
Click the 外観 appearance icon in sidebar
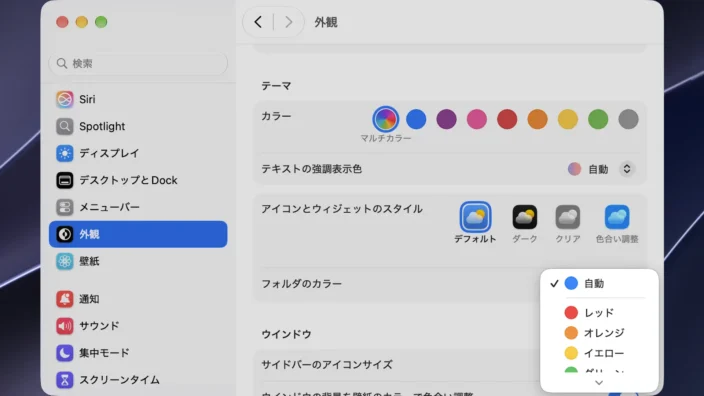pos(65,234)
